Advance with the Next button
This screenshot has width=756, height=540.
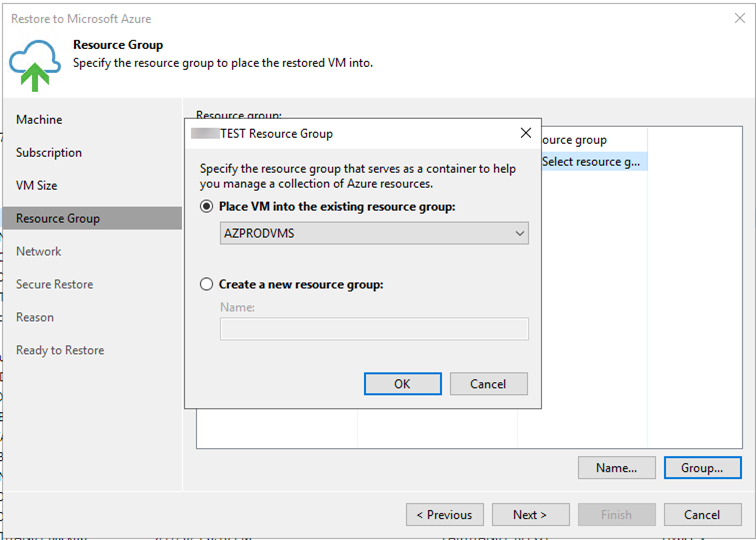530,514
